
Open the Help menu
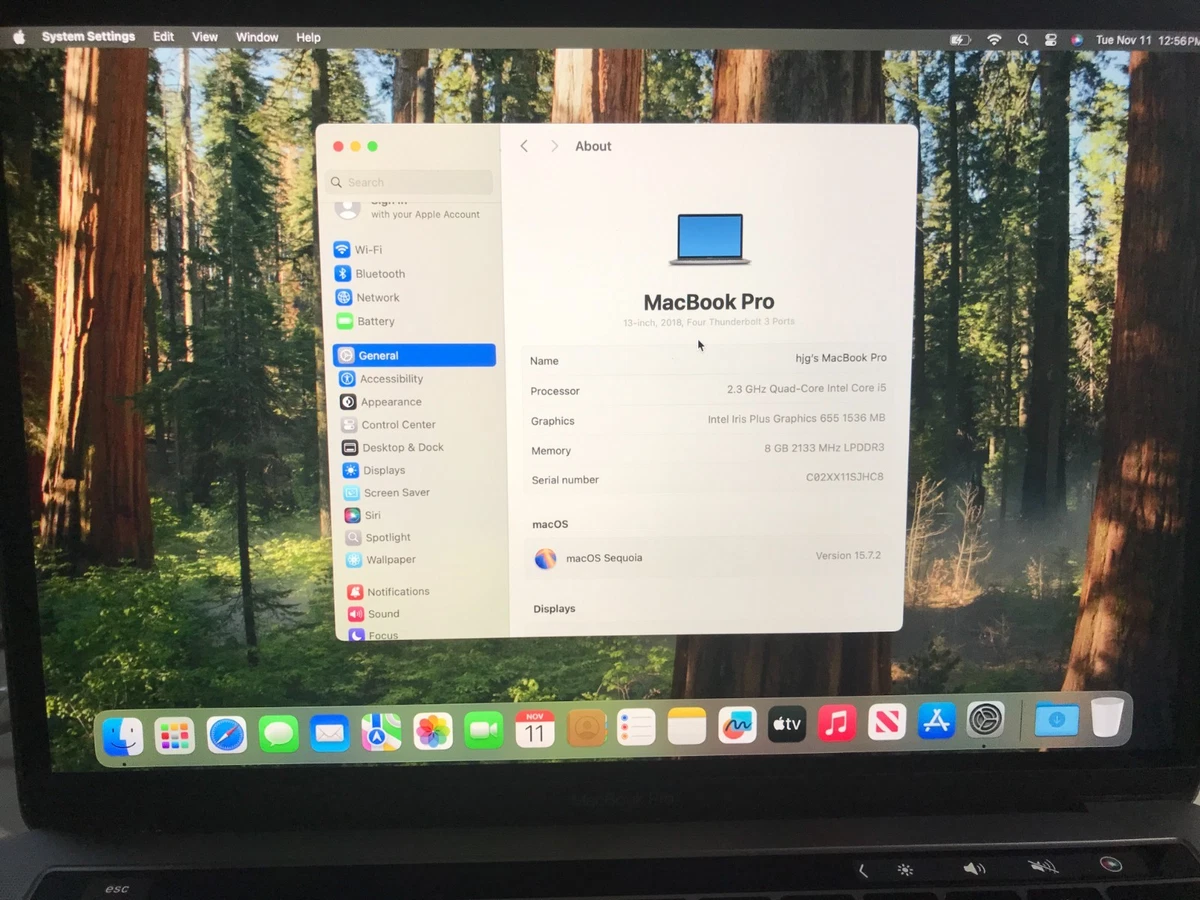pos(308,37)
